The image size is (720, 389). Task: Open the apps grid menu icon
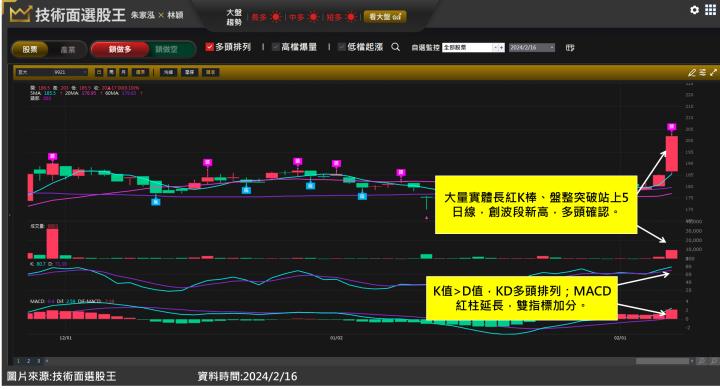pyautogui.click(x=710, y=10)
